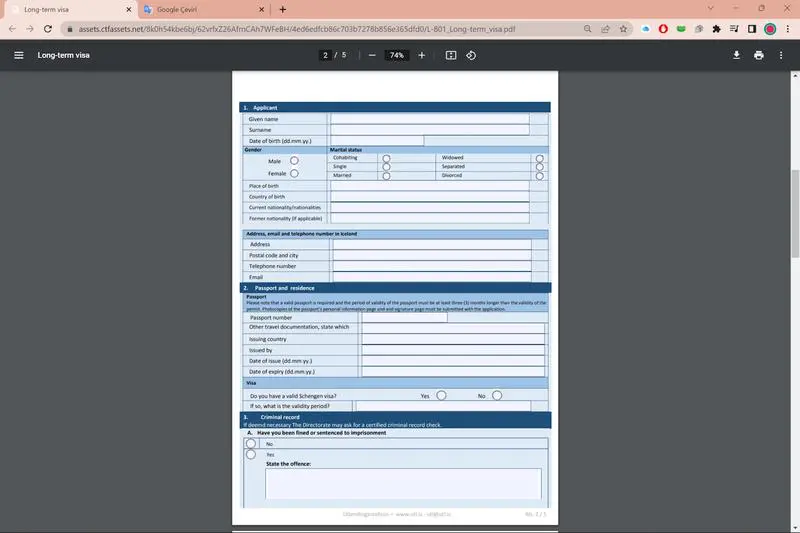Click the PDF zoom percentage field
This screenshot has width=800, height=533.
click(397, 55)
